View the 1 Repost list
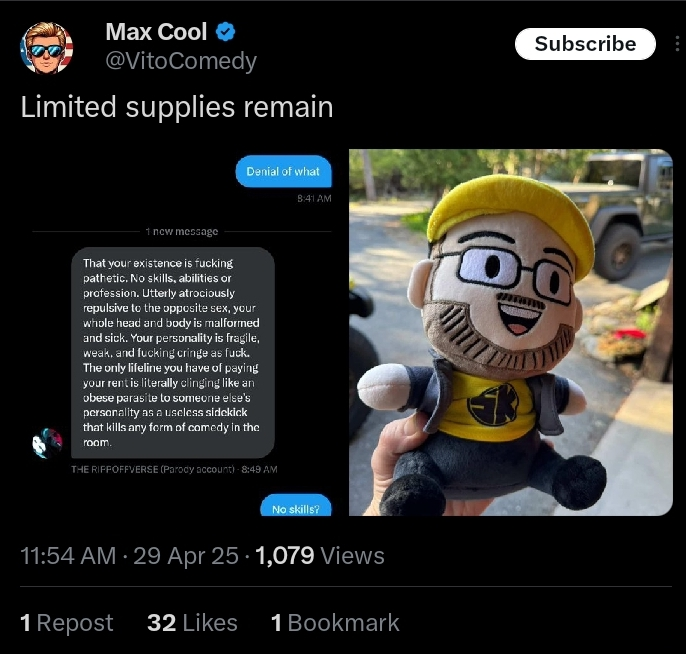Image resolution: width=686 pixels, height=654 pixels. tap(66, 623)
